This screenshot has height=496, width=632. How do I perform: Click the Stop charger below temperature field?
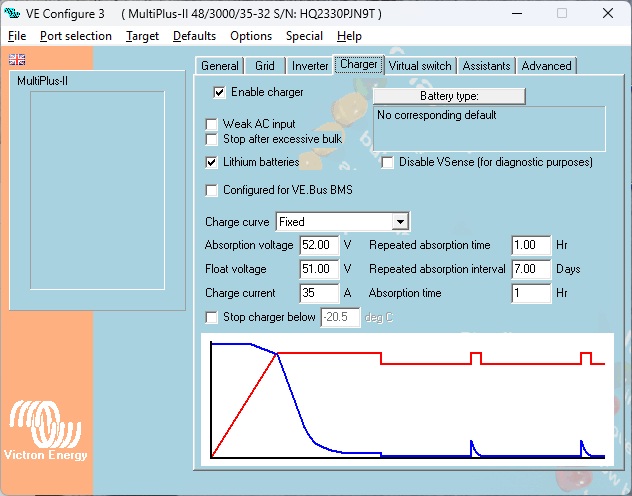coord(340,318)
